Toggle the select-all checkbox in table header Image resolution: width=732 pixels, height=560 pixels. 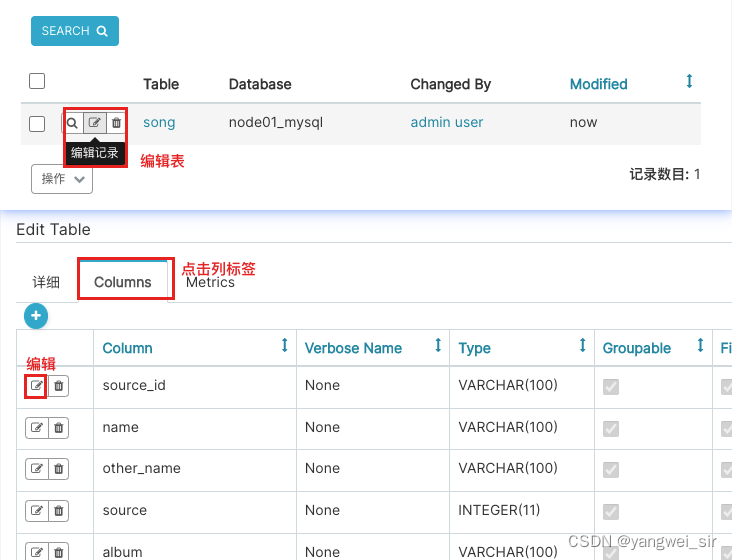(37, 81)
